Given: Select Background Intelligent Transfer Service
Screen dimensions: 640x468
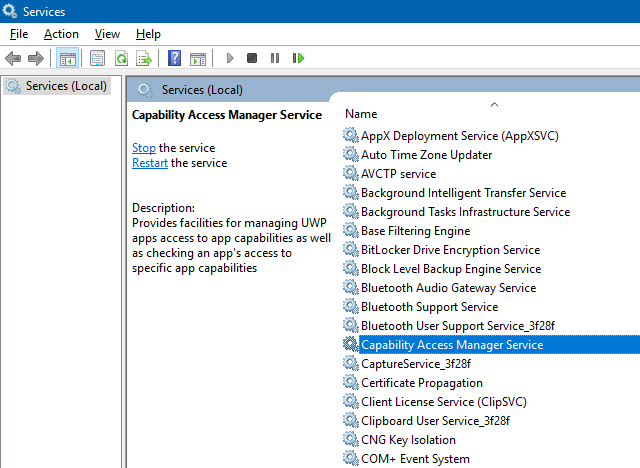Looking at the screenshot, I should pos(463,193).
